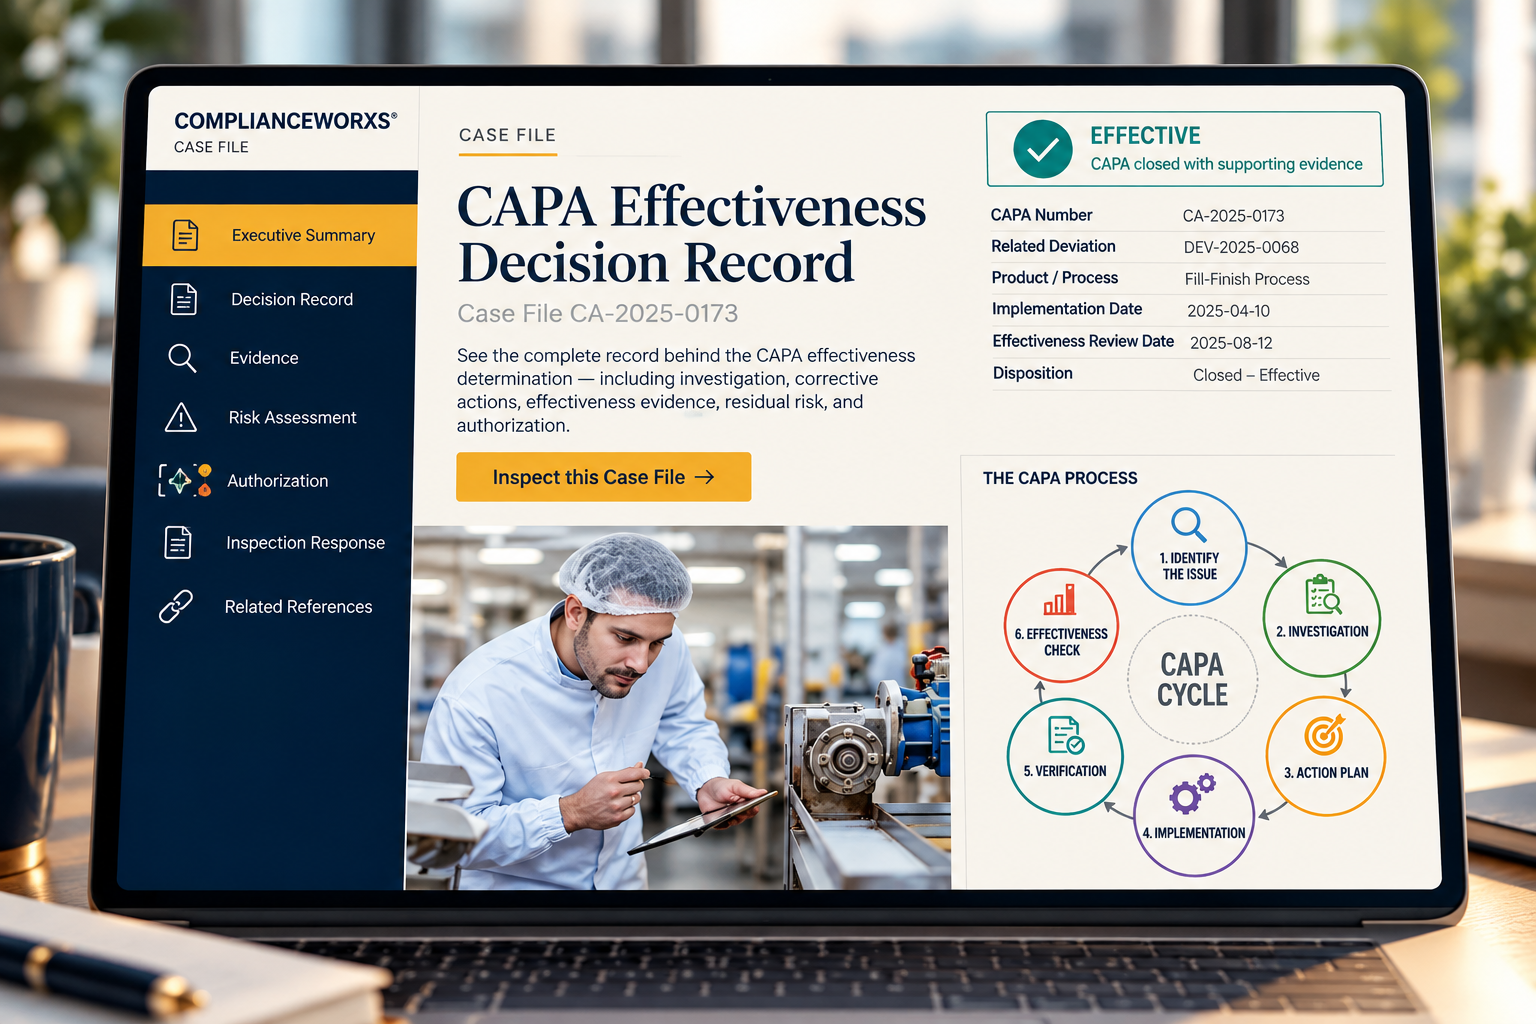Click the 2. Investigation step circle
The height and width of the screenshot is (1024, 1536).
click(x=1322, y=617)
